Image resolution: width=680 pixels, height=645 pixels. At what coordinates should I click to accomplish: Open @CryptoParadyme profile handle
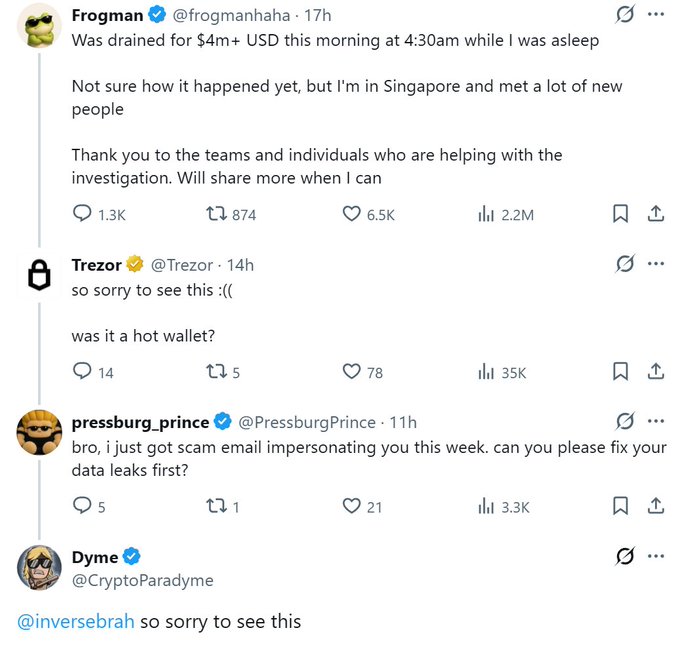(x=143, y=580)
